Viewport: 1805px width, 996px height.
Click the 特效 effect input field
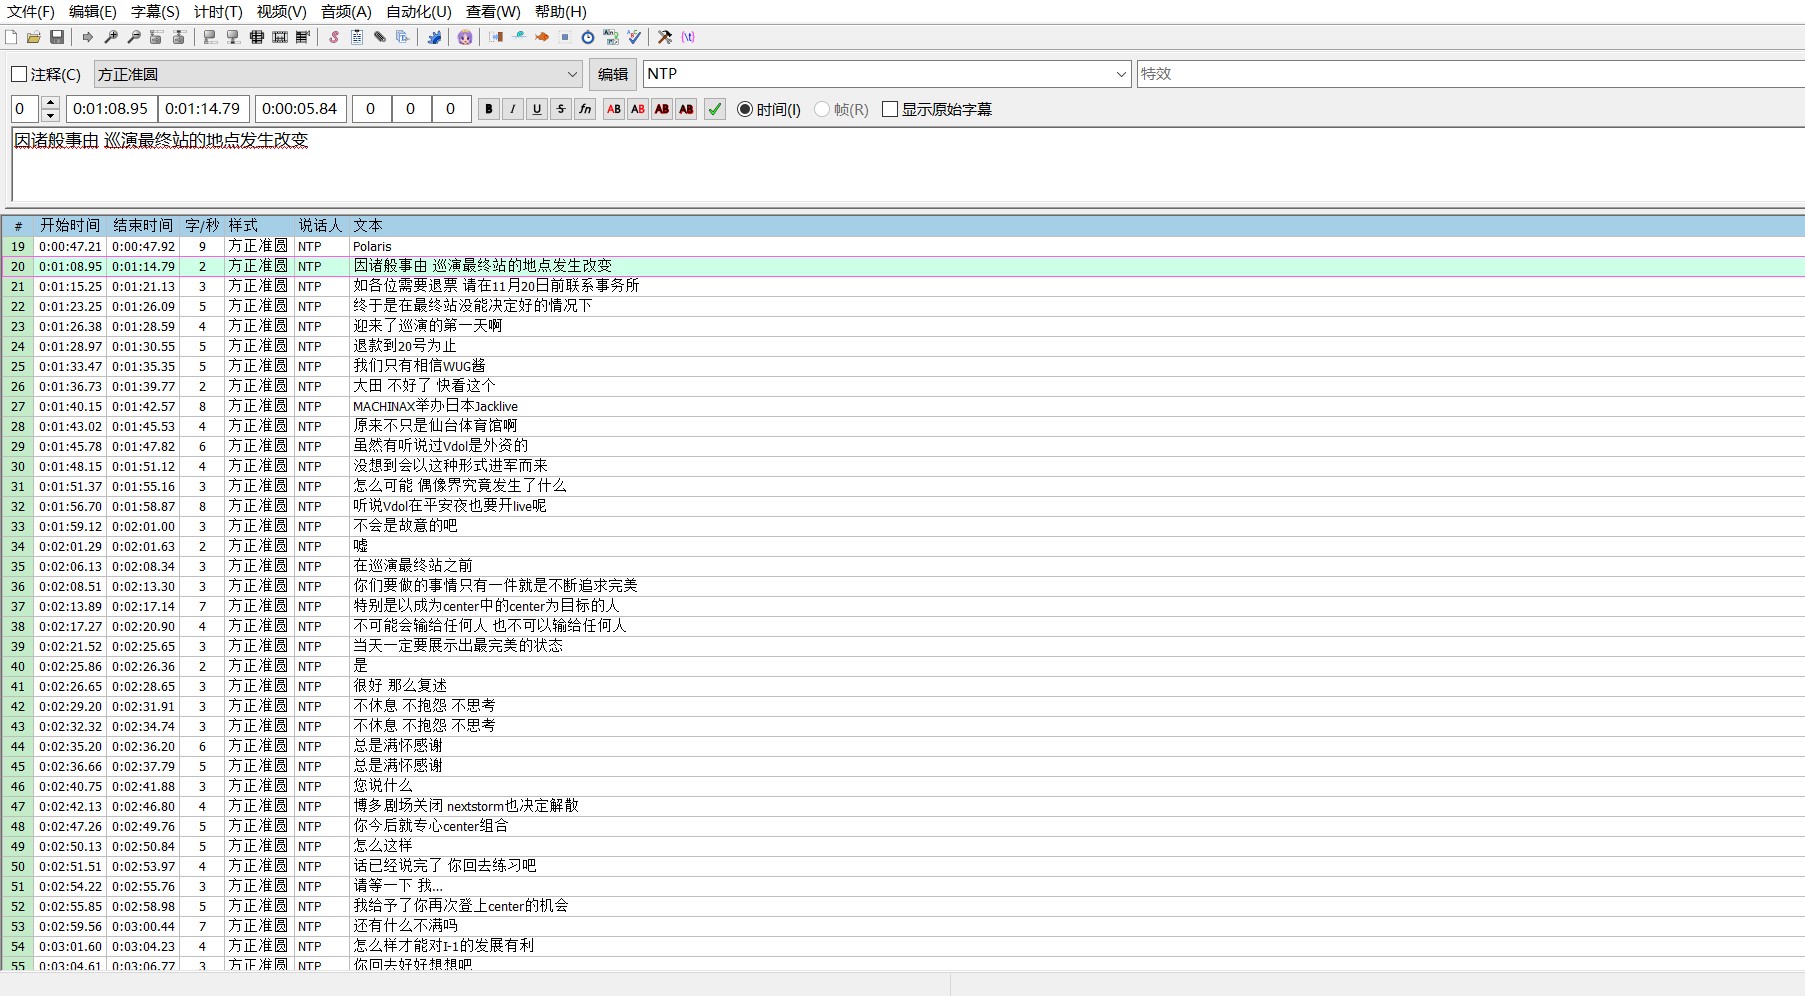click(1470, 74)
